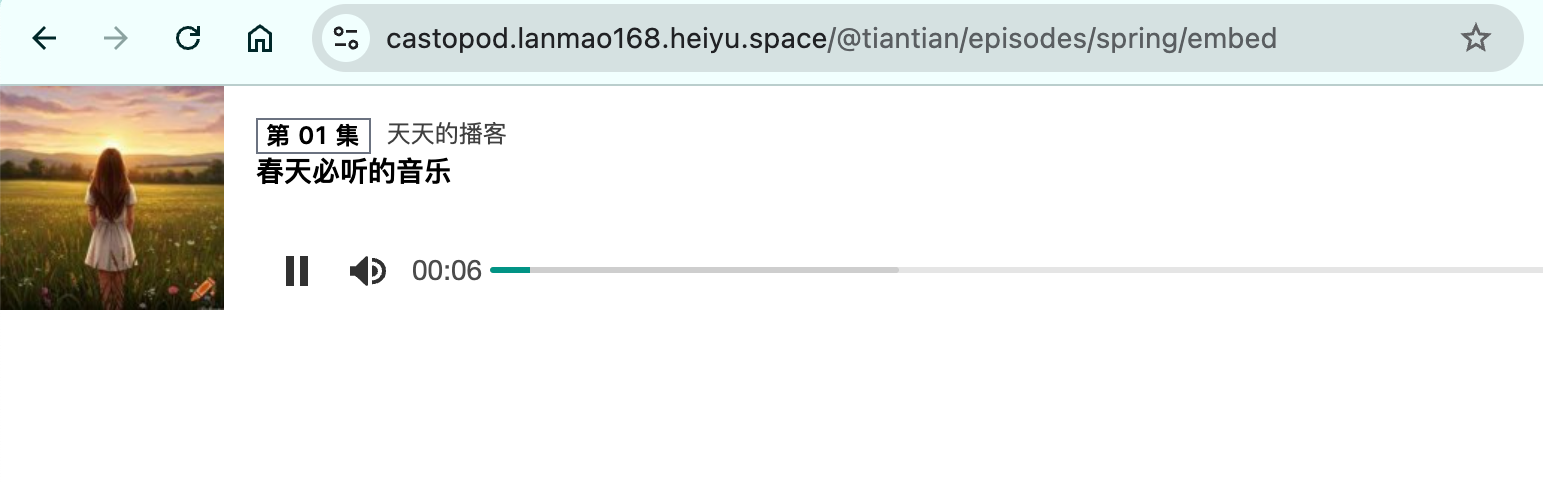The height and width of the screenshot is (484, 1544).
Task: Seek within the green played progress segment
Action: (x=510, y=270)
